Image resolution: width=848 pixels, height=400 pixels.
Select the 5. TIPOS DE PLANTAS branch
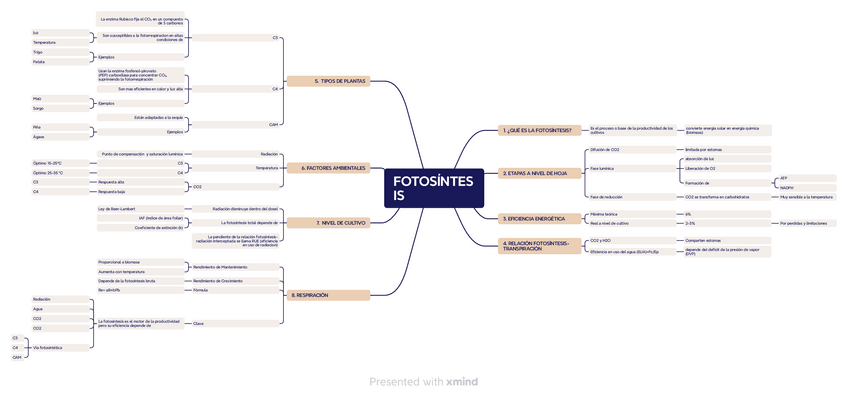coord(327,80)
